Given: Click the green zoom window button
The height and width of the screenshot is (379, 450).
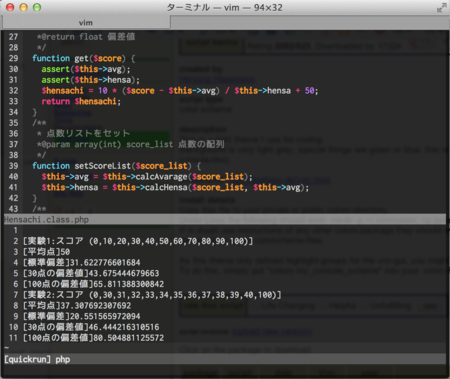Looking at the screenshot, I should [x=37, y=7].
